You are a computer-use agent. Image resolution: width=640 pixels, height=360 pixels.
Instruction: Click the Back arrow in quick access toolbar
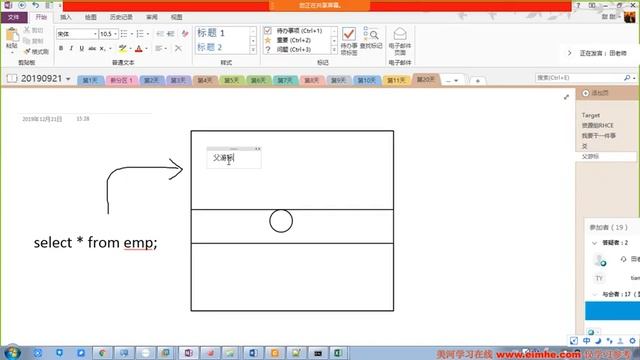pyautogui.click(x=22, y=5)
